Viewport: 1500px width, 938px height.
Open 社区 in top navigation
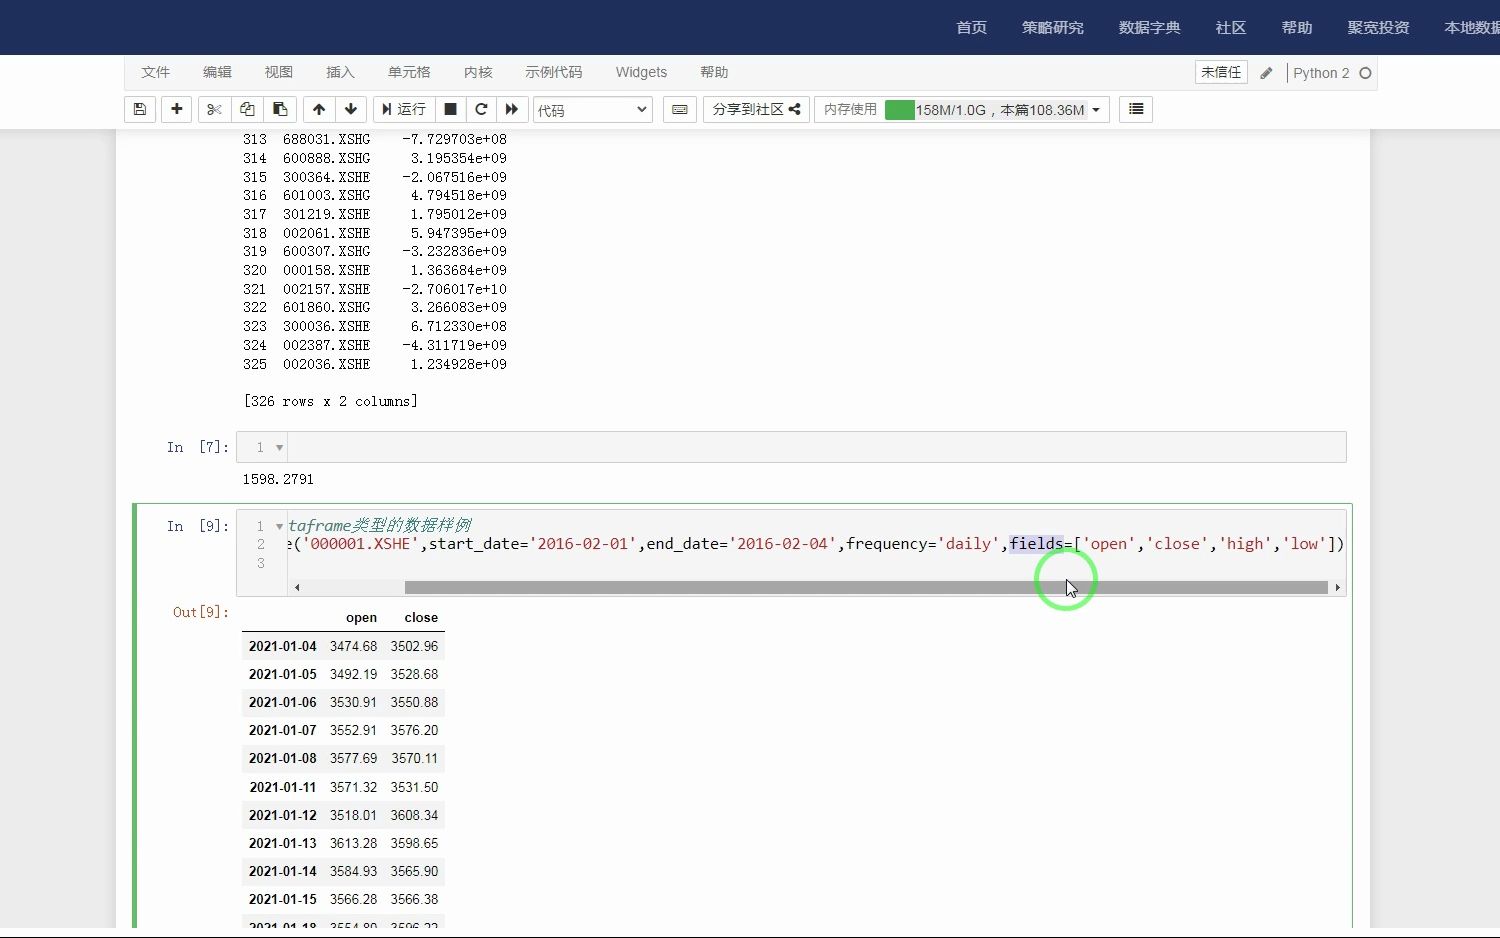[1230, 28]
